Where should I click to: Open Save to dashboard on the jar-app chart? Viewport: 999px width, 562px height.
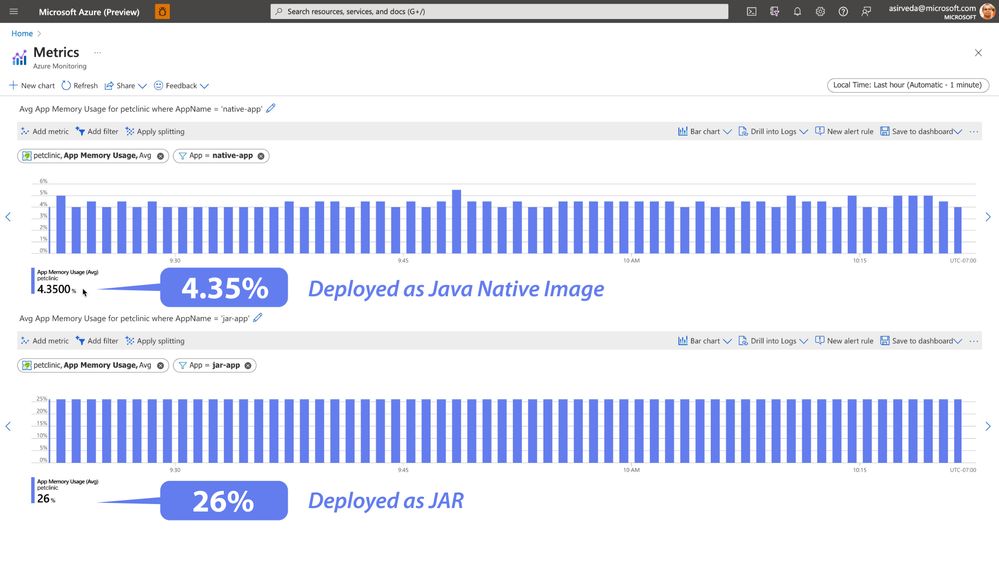coord(921,341)
